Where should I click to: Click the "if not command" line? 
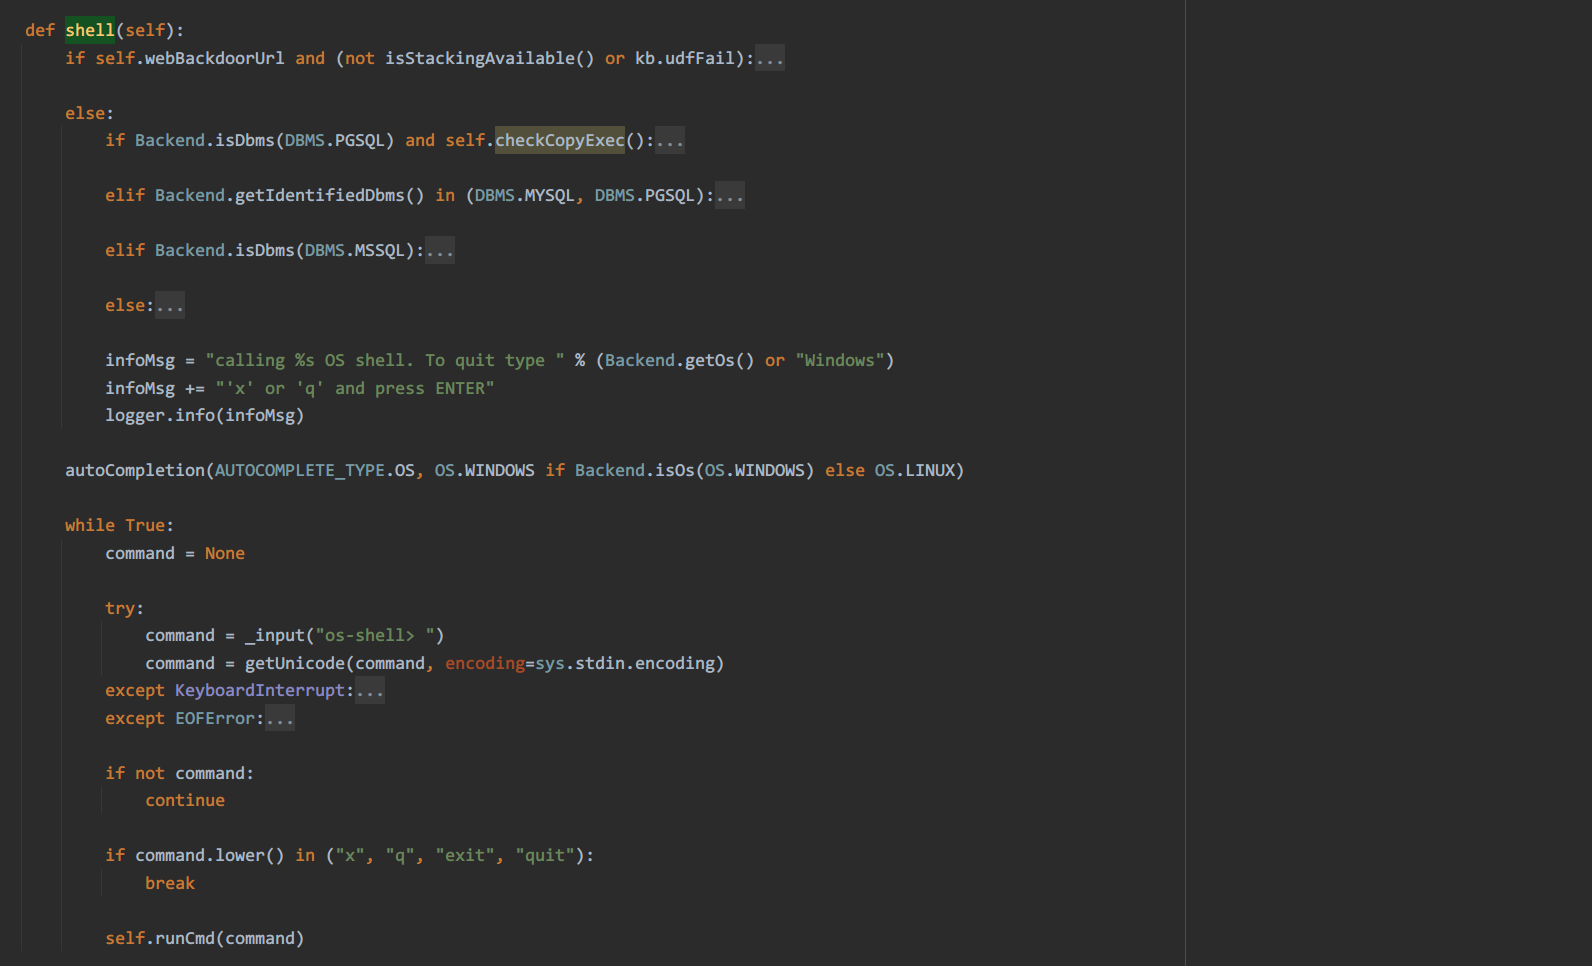coord(180,773)
